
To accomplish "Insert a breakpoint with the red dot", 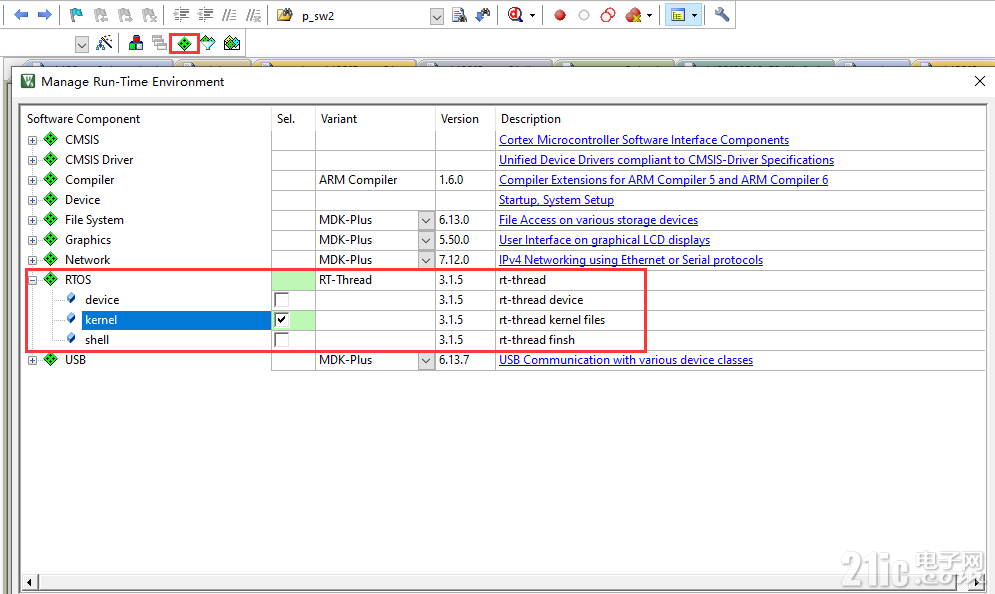I will (x=560, y=15).
